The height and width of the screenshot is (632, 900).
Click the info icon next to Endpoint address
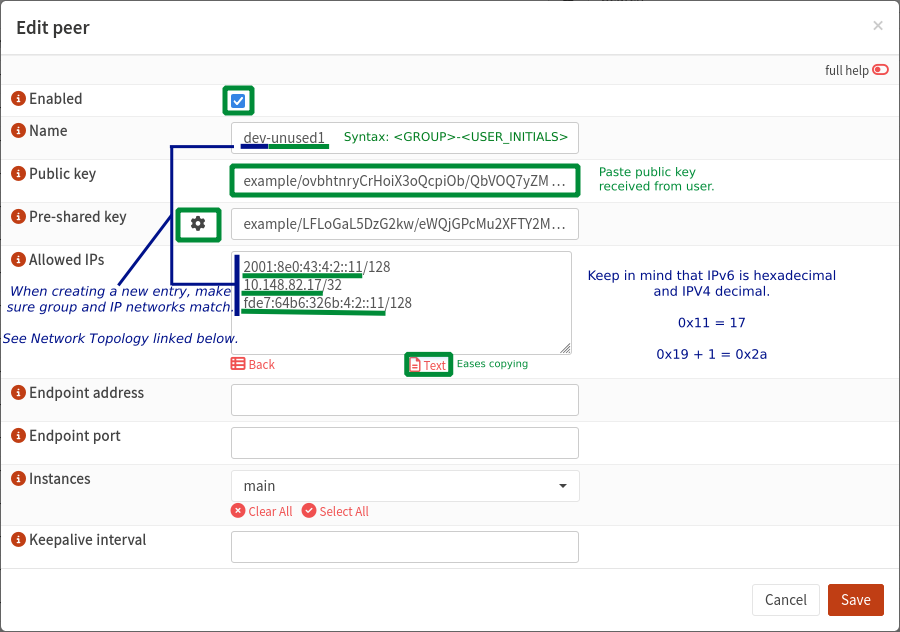pos(18,393)
